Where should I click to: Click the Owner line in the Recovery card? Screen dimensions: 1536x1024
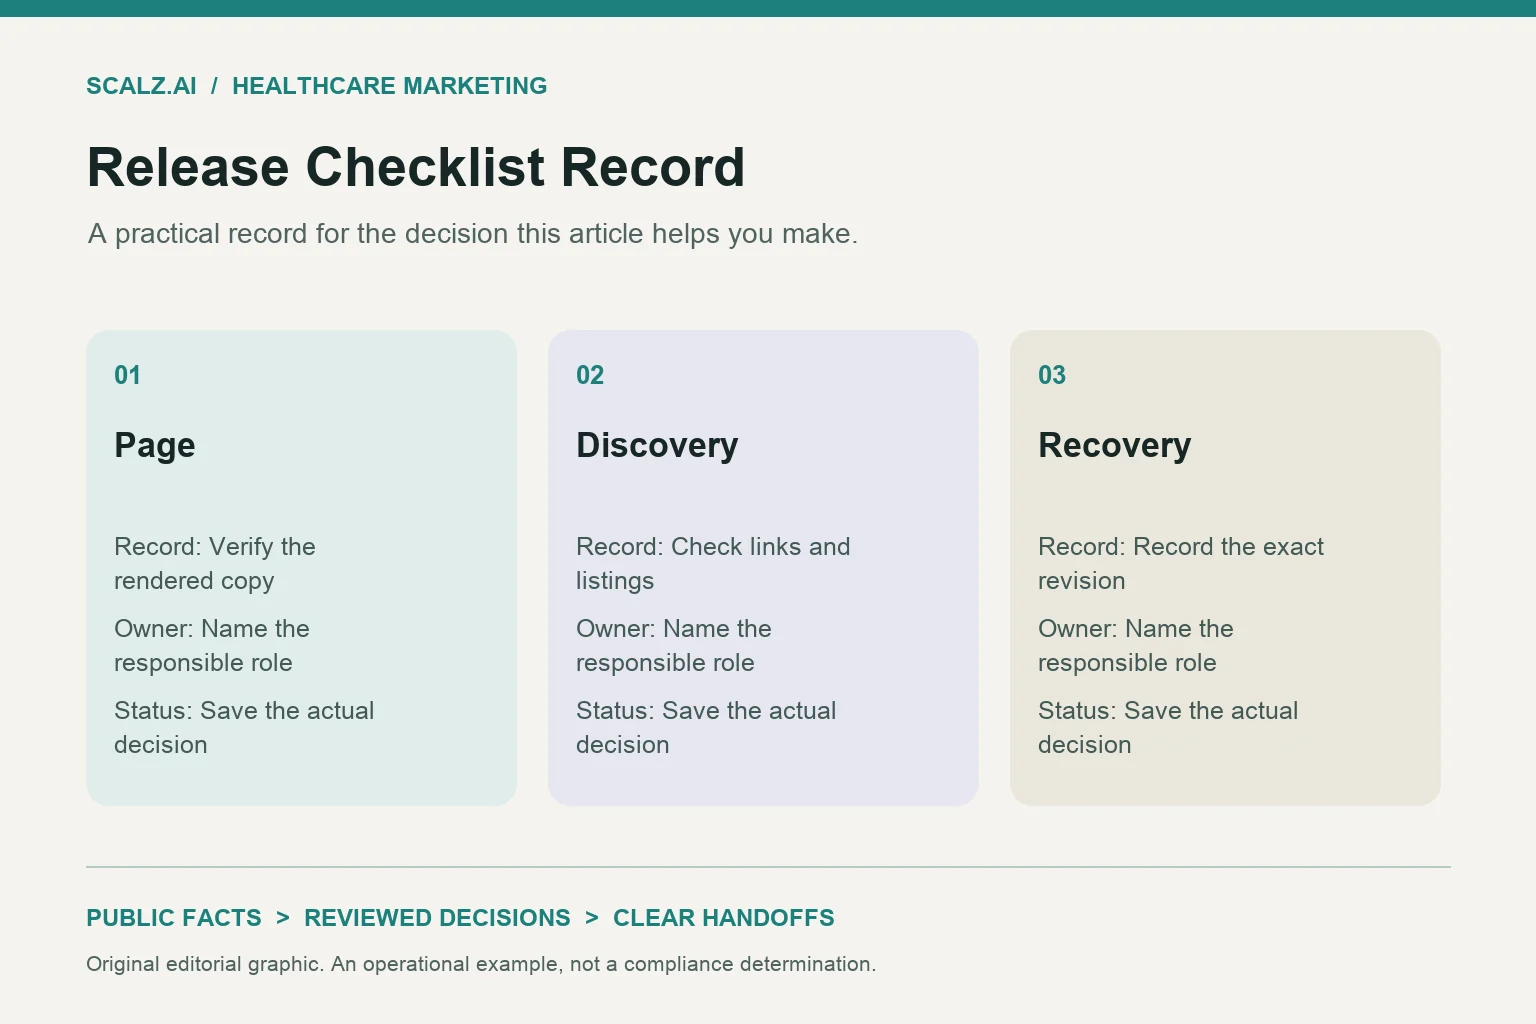point(1136,646)
